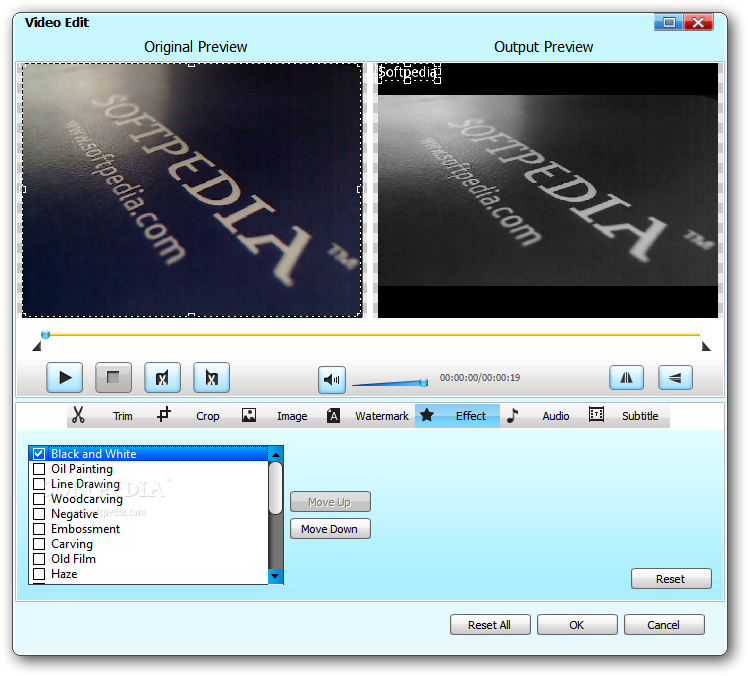This screenshot has height=676, width=748.
Task: Click the Move Down button
Action: pyautogui.click(x=330, y=529)
